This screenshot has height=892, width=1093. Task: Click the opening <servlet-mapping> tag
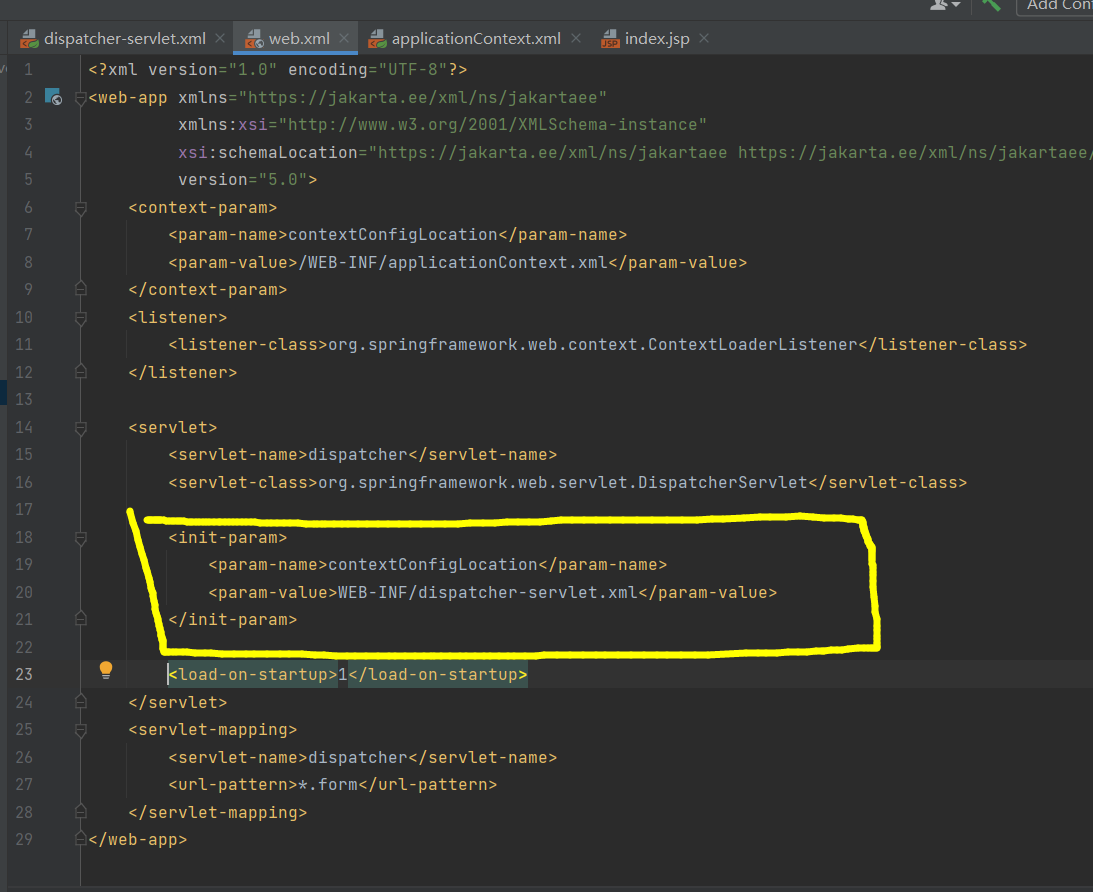coord(213,730)
